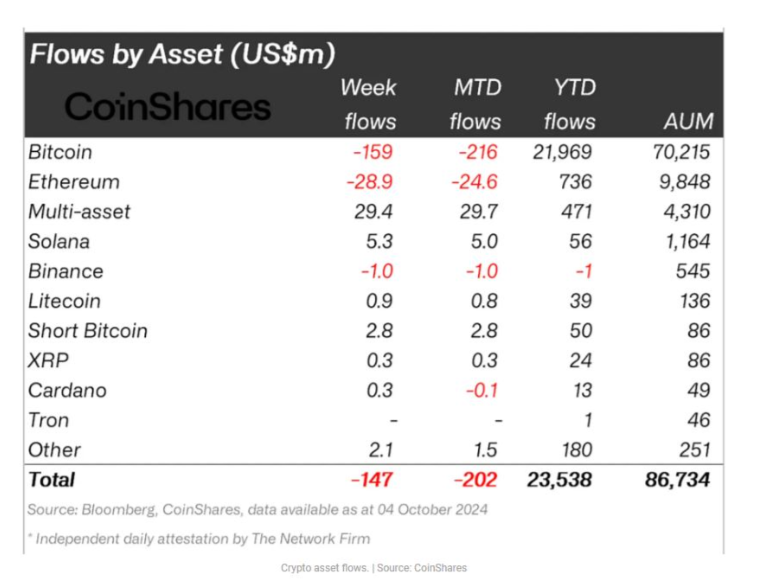Screen dimensions: 764x585
Task: Click the Tron row label
Action: (49, 420)
